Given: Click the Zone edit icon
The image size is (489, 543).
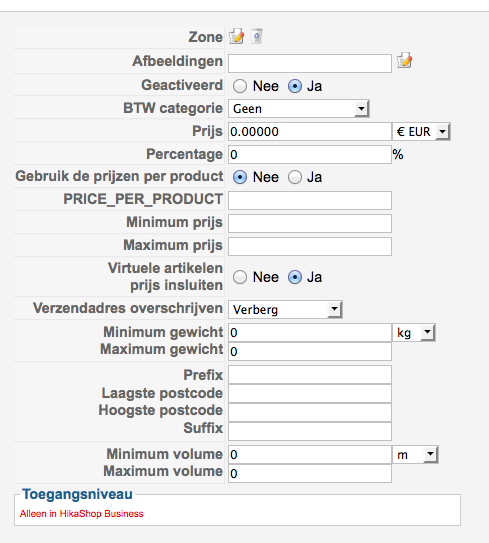Looking at the screenshot, I should pyautogui.click(x=237, y=36).
